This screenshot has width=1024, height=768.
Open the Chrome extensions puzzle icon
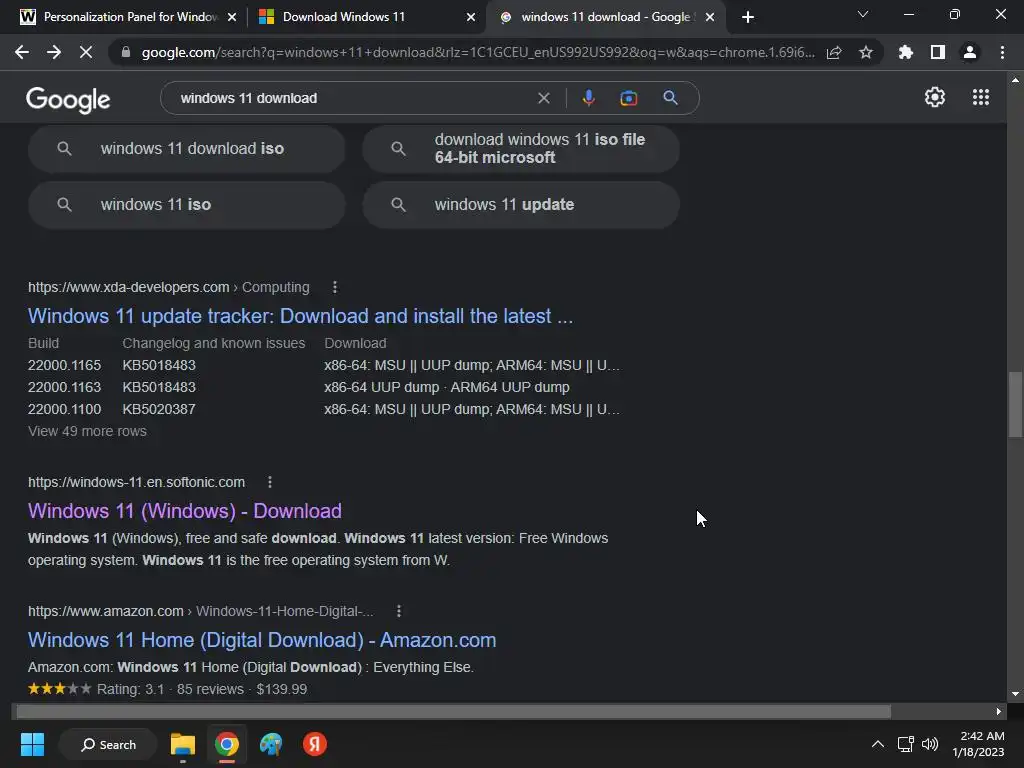[906, 52]
